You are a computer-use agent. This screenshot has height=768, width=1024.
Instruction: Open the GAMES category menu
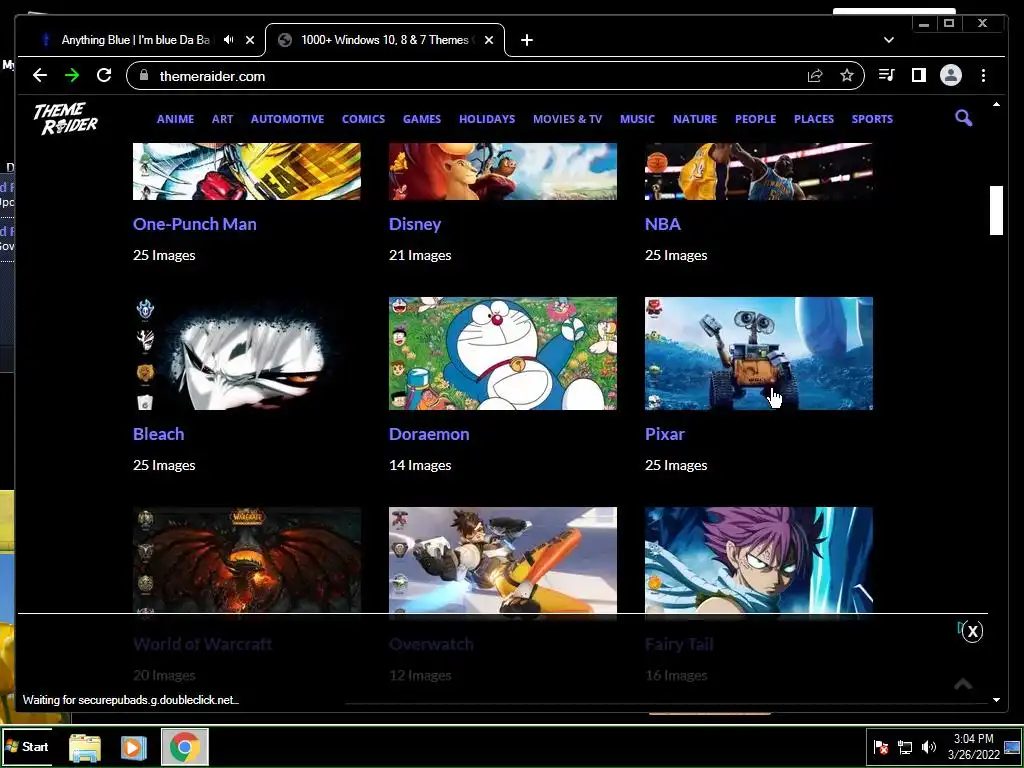click(422, 119)
